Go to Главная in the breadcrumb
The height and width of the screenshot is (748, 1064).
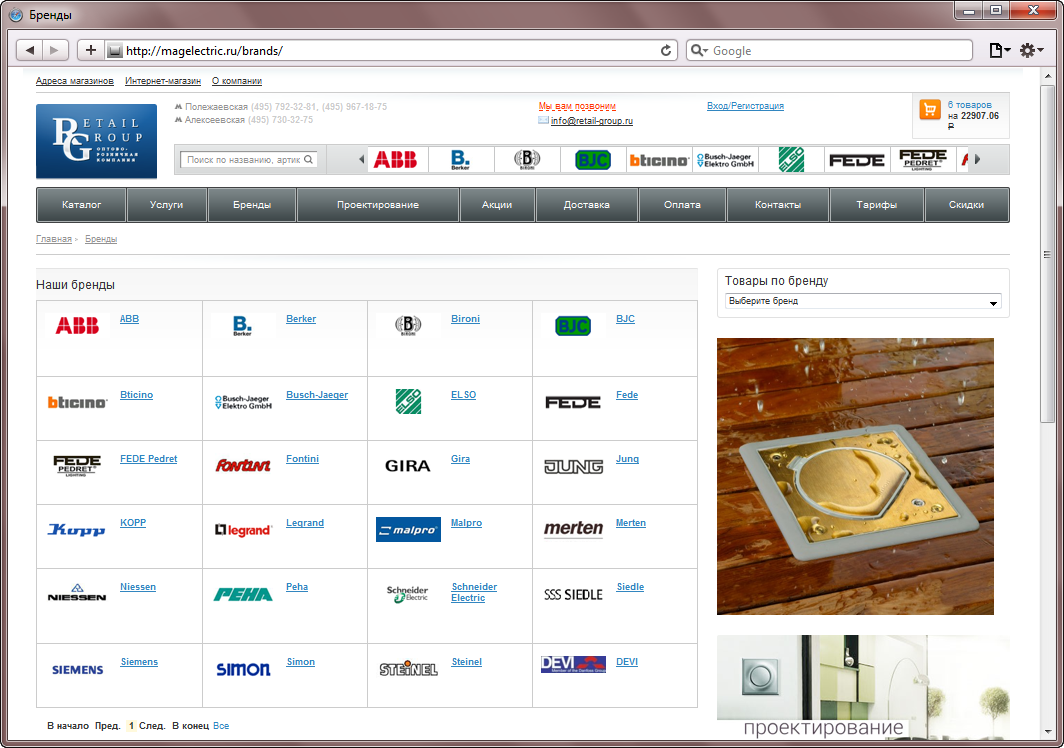point(54,239)
